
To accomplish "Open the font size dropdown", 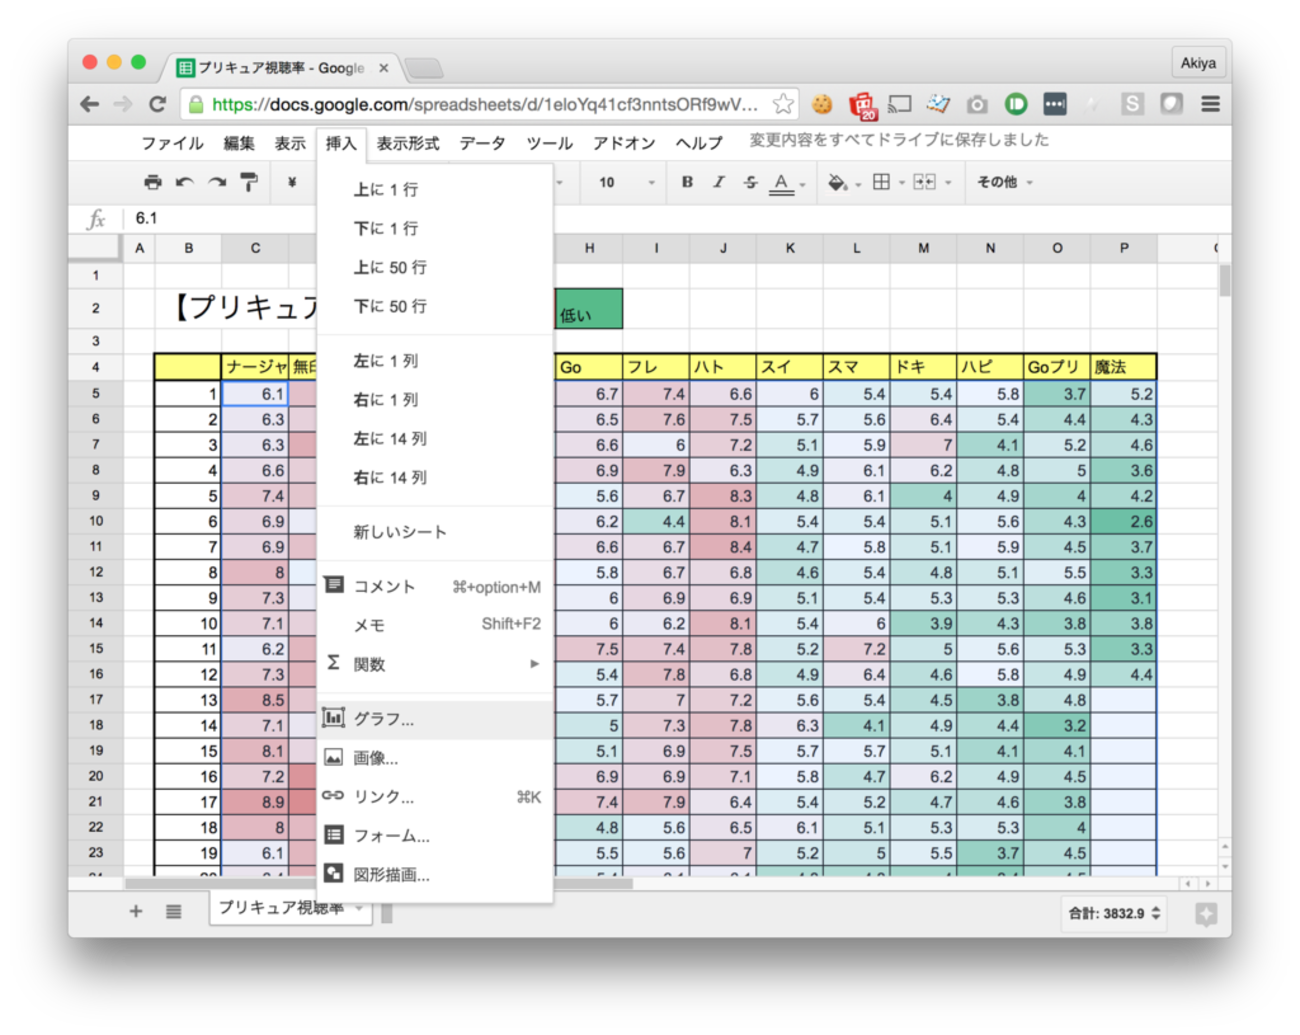I will click(620, 182).
